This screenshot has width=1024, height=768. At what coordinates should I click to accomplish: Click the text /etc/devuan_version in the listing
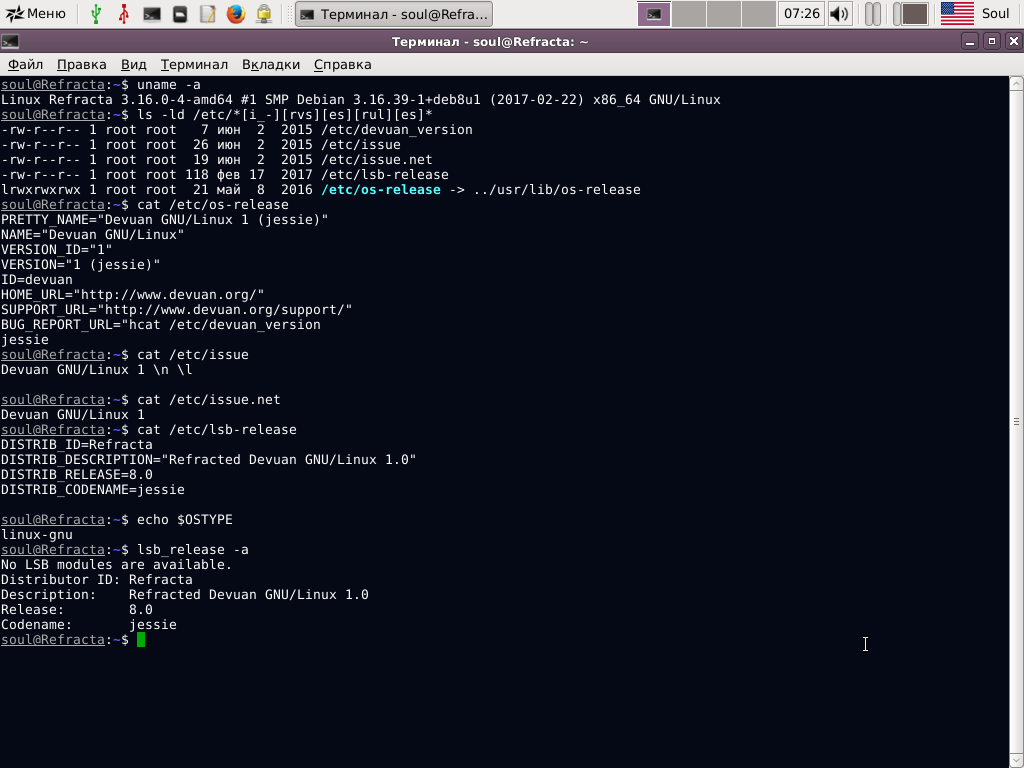[x=397, y=130]
